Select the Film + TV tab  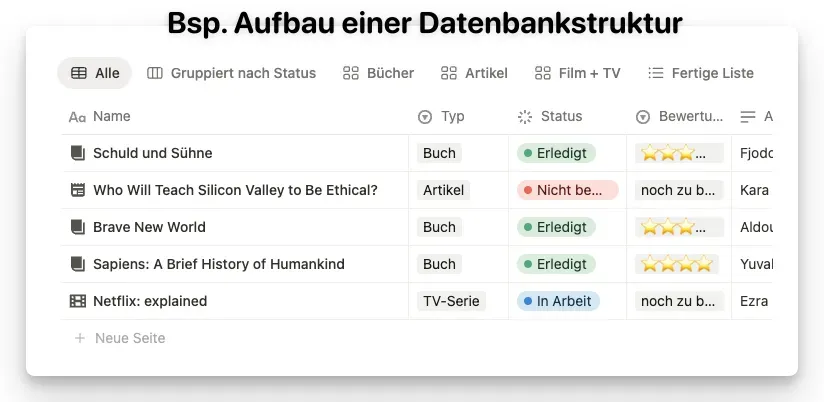pos(578,73)
